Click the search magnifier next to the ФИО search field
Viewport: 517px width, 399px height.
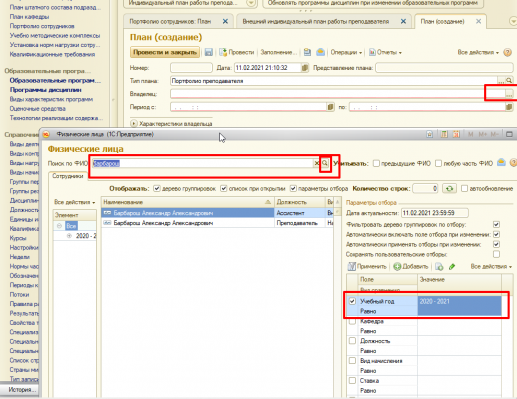tap(325, 163)
